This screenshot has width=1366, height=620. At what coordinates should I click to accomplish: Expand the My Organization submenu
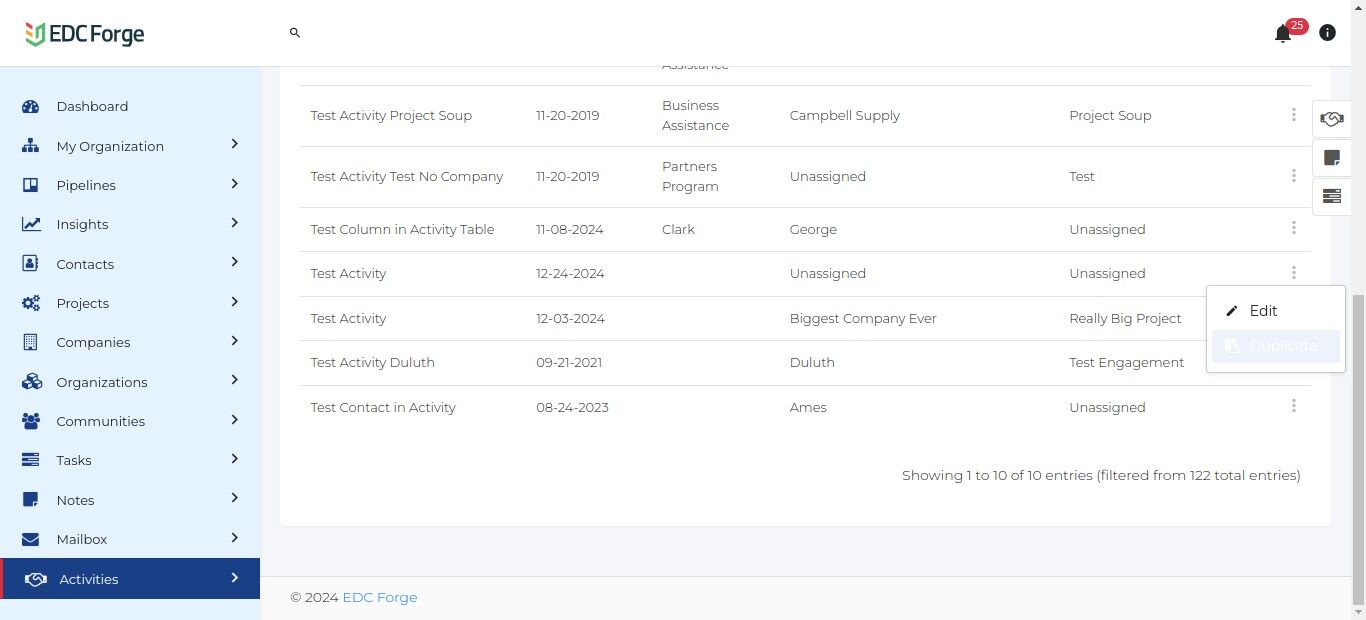[x=234, y=144]
